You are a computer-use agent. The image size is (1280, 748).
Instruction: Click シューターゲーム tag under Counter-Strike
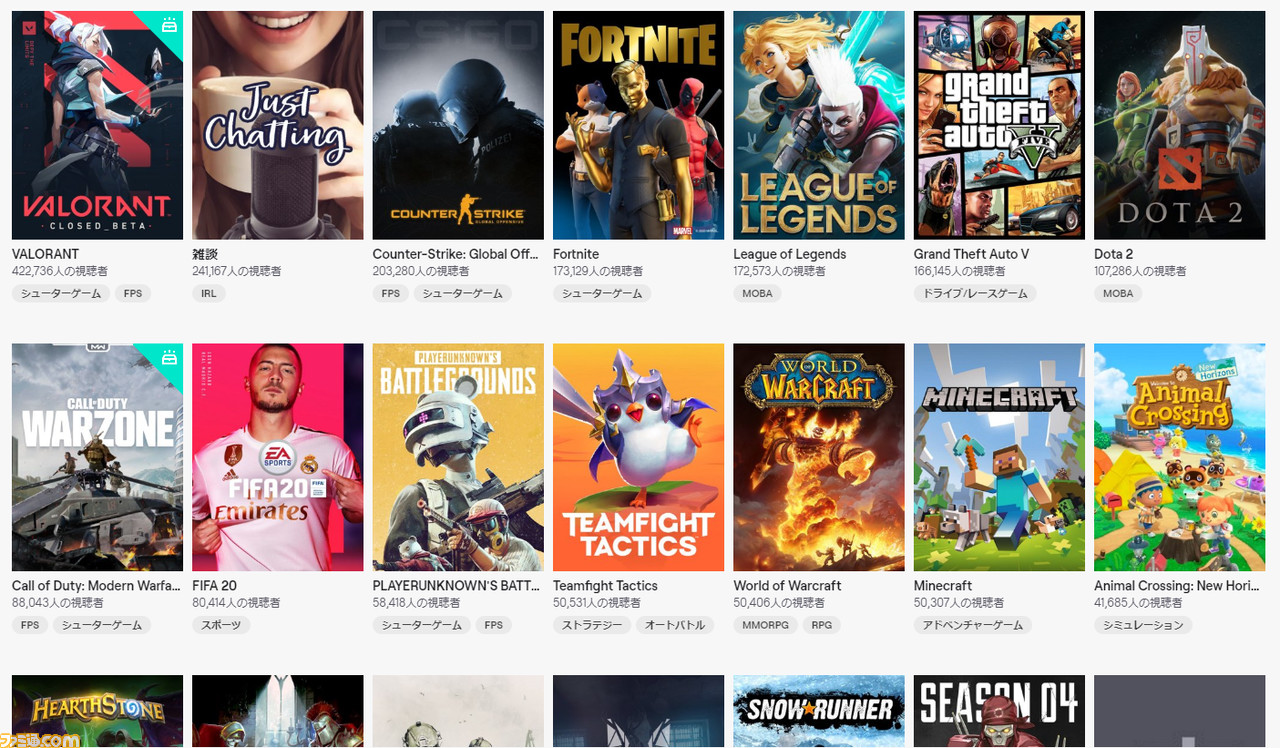(463, 293)
